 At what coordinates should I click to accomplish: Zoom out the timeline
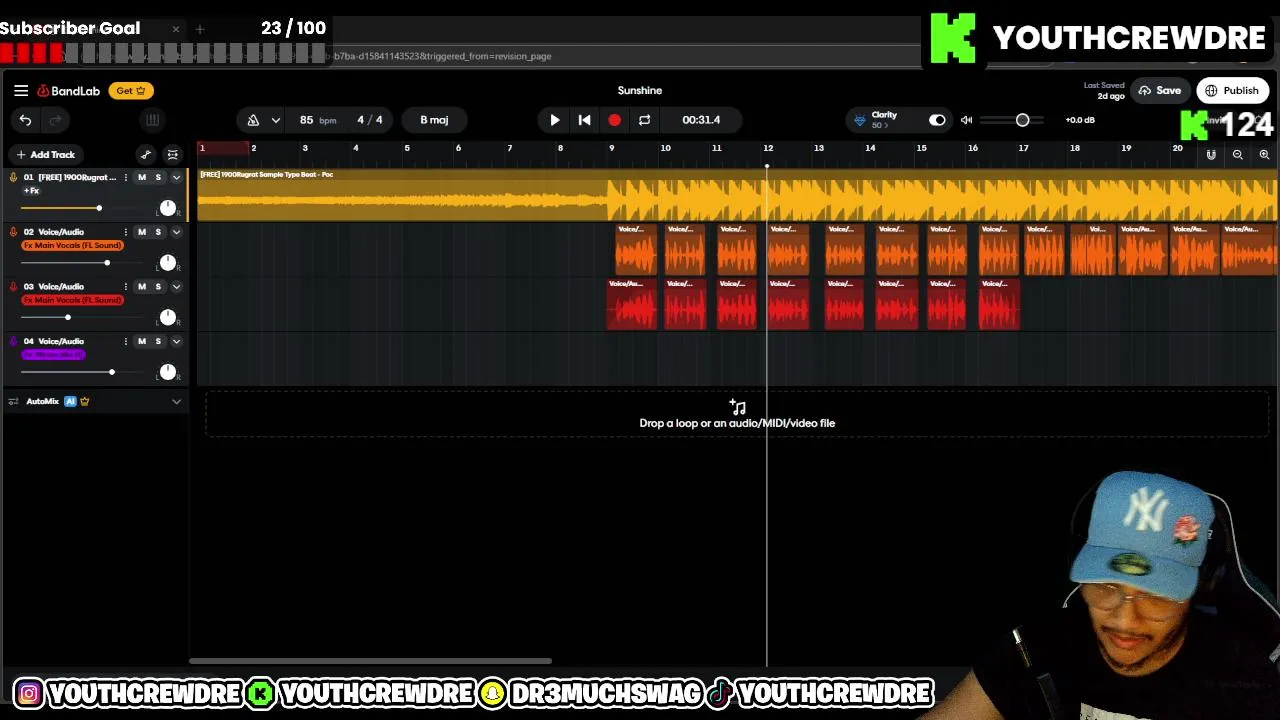[1238, 155]
